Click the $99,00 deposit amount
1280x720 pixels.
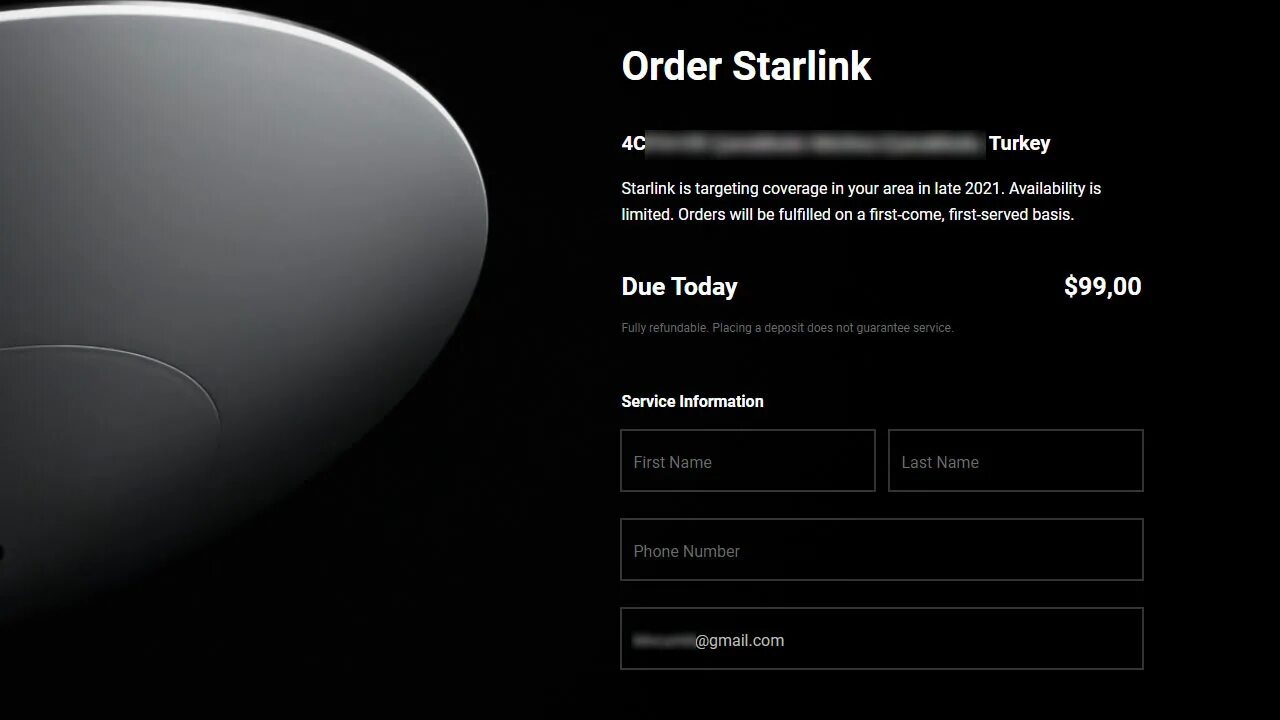pyautogui.click(x=1102, y=286)
